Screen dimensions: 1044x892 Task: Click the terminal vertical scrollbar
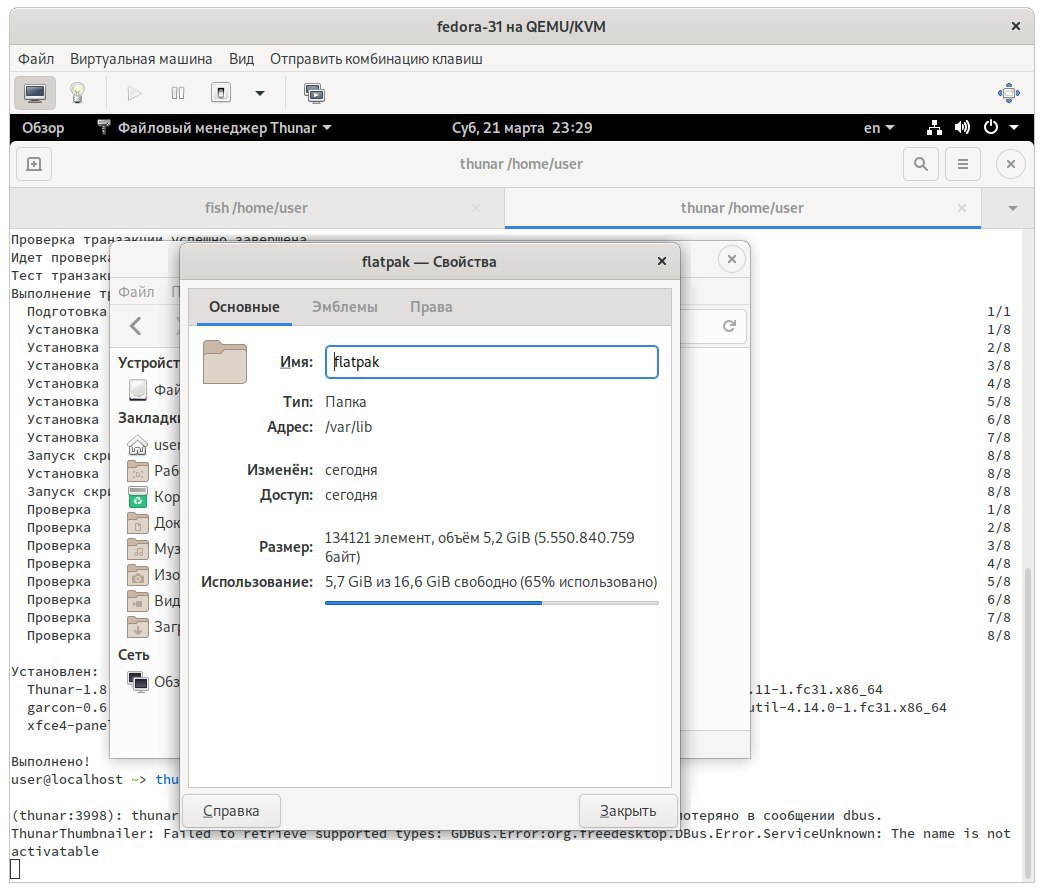click(1028, 724)
